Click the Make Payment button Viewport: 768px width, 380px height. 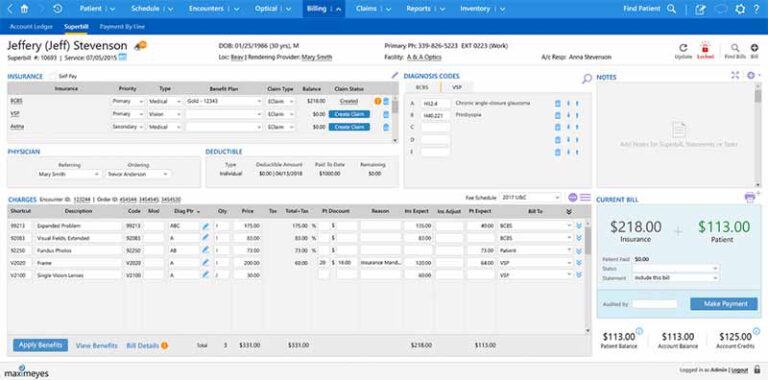pos(725,304)
